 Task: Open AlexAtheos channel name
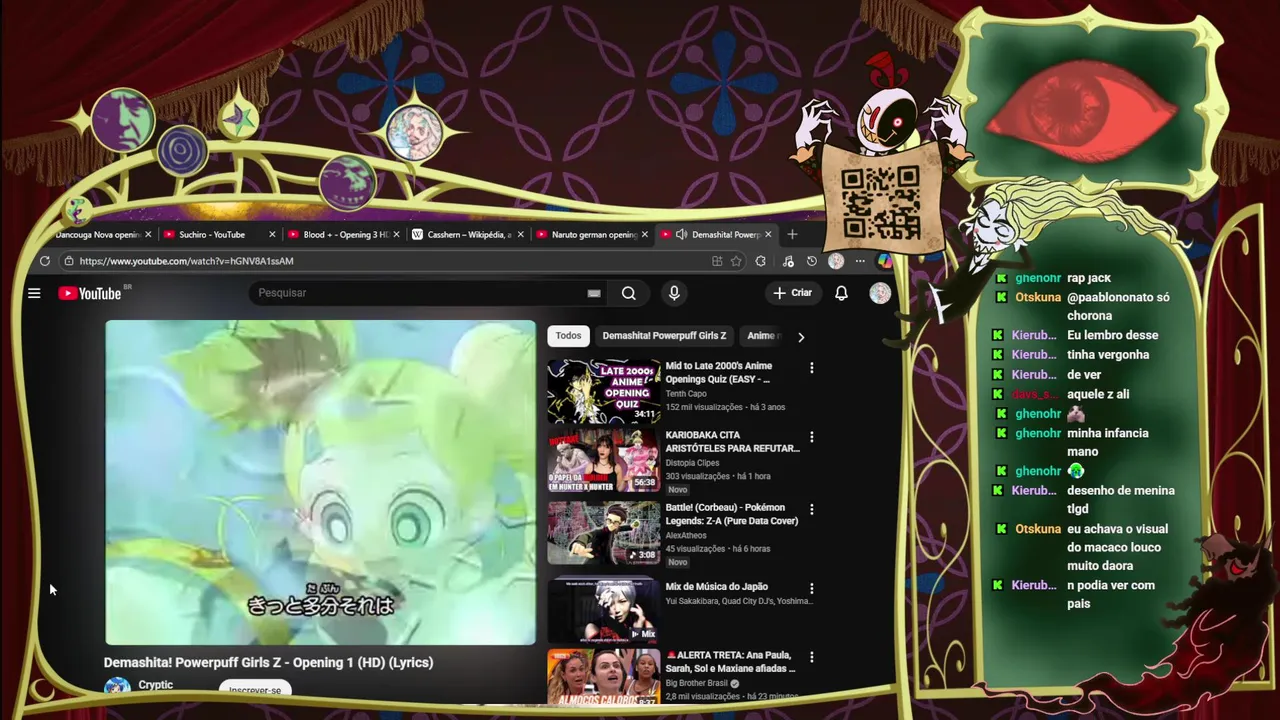(x=686, y=536)
